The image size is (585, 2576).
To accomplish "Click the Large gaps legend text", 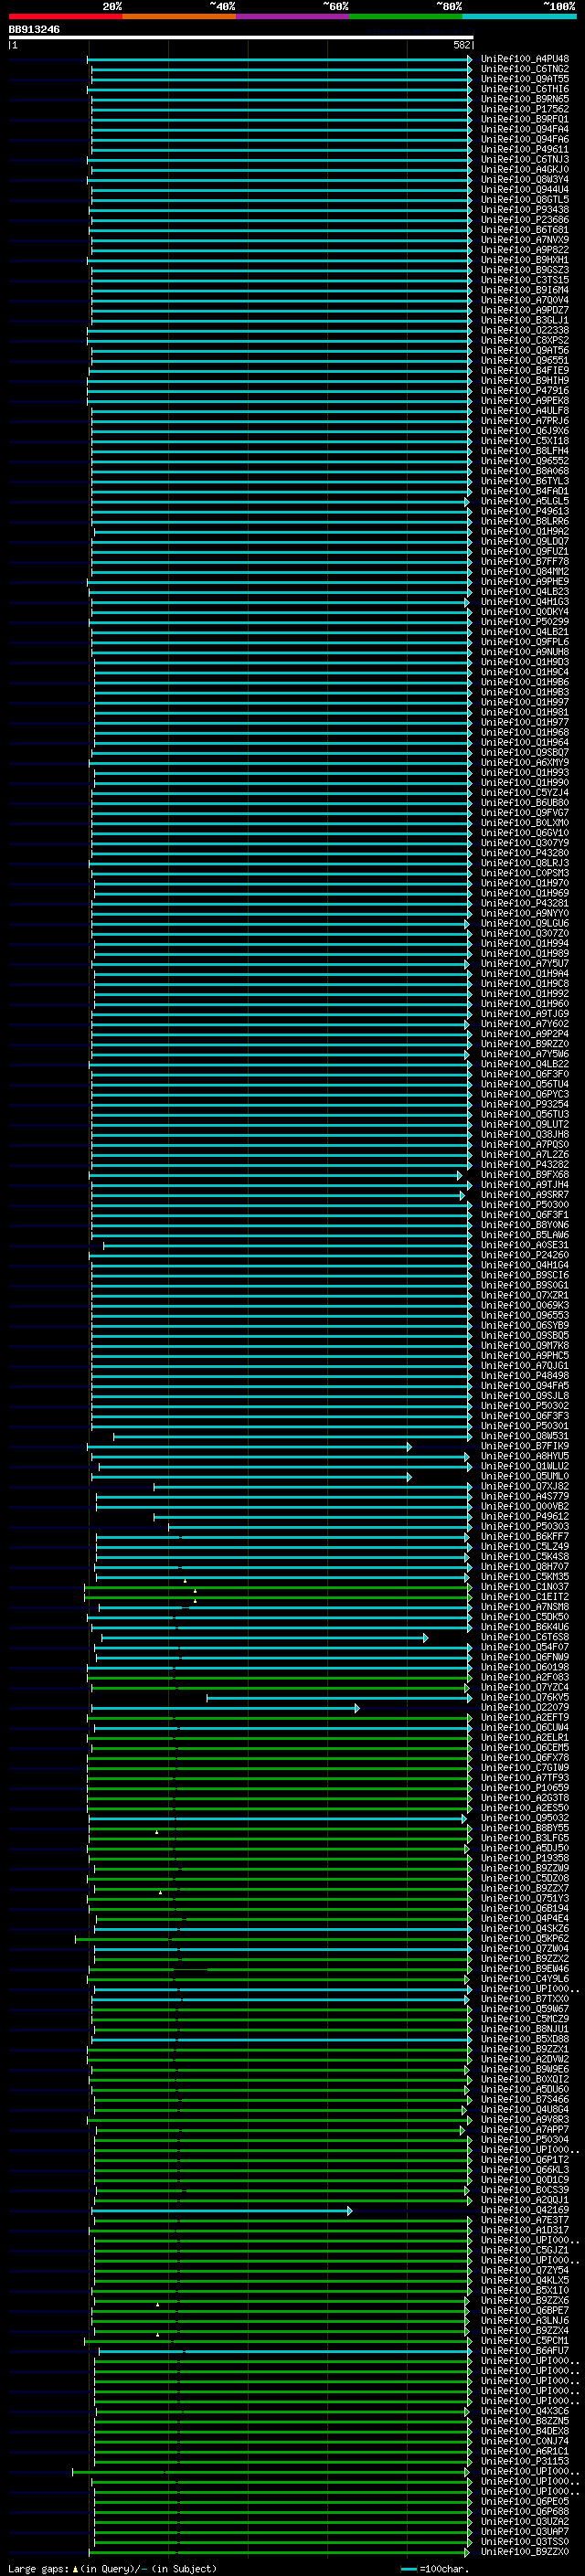I will tap(112, 2568).
